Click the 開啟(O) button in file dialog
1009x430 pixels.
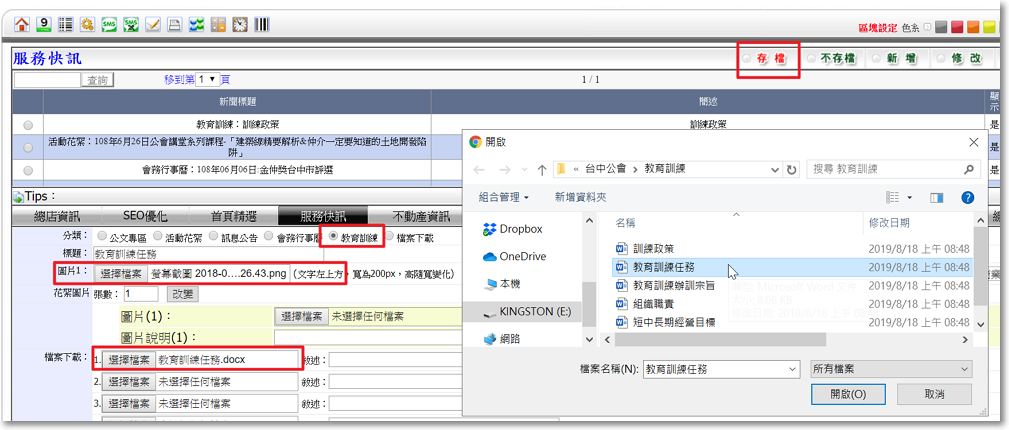[x=848, y=394]
